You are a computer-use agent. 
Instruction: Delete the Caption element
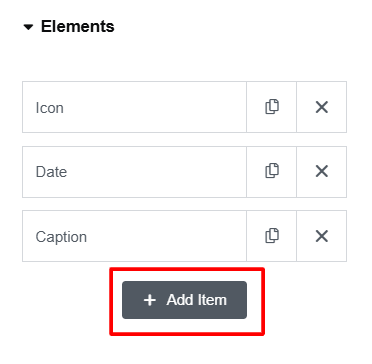pyautogui.click(x=322, y=236)
